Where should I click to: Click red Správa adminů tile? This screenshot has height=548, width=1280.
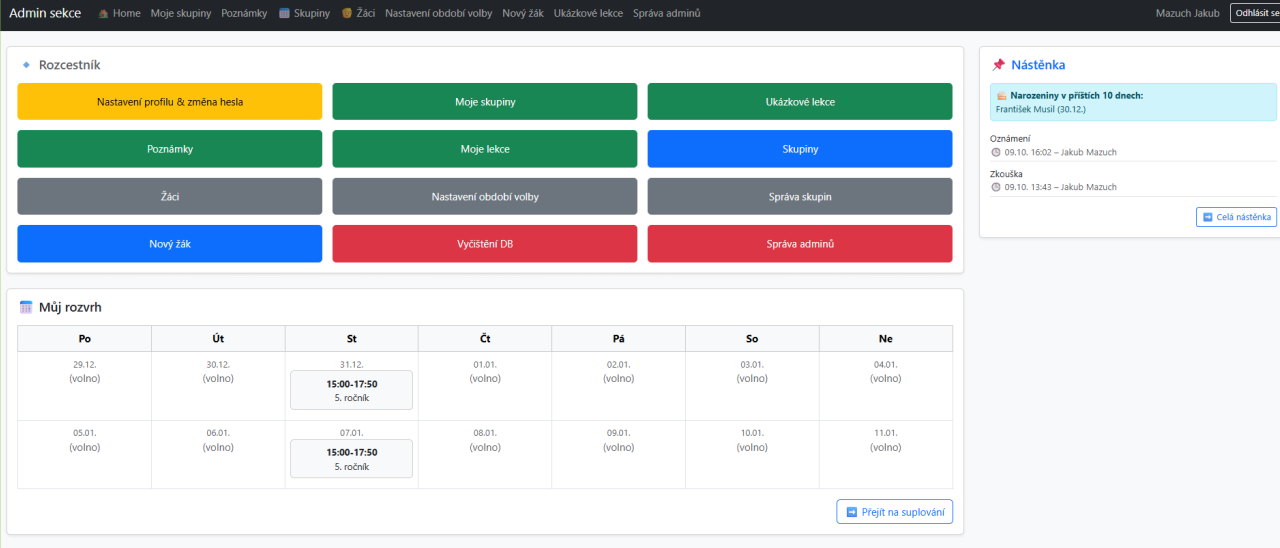[800, 244]
